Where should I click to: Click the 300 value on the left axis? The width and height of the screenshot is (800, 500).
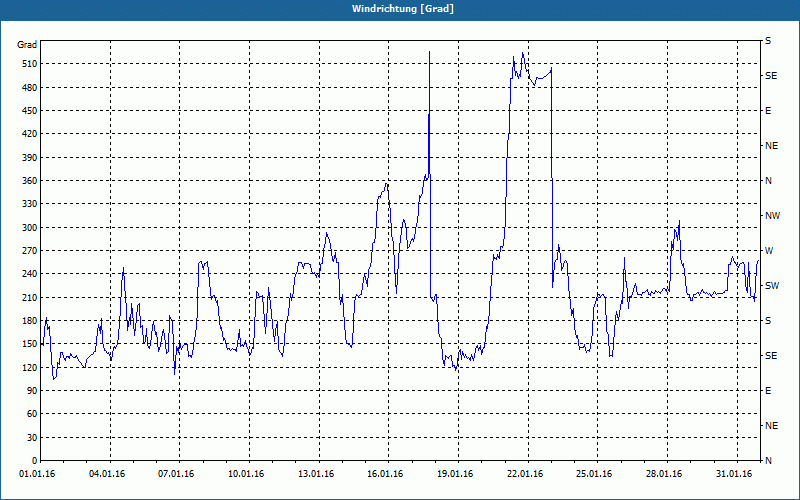[x=30, y=228]
